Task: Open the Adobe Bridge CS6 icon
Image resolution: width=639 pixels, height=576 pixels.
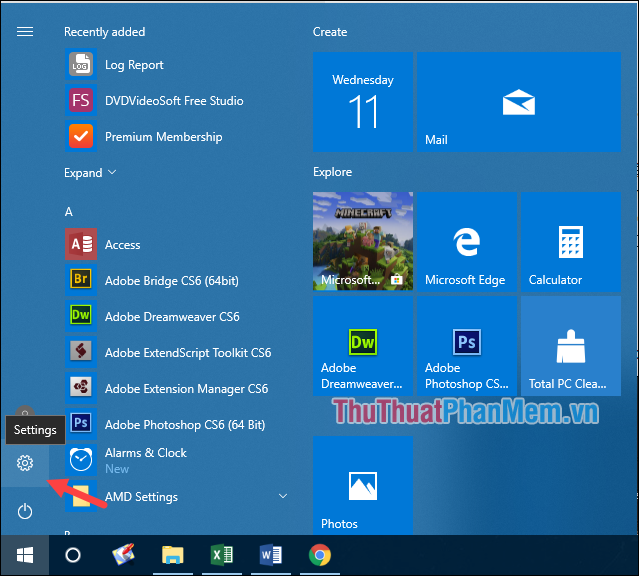Action: pos(81,280)
